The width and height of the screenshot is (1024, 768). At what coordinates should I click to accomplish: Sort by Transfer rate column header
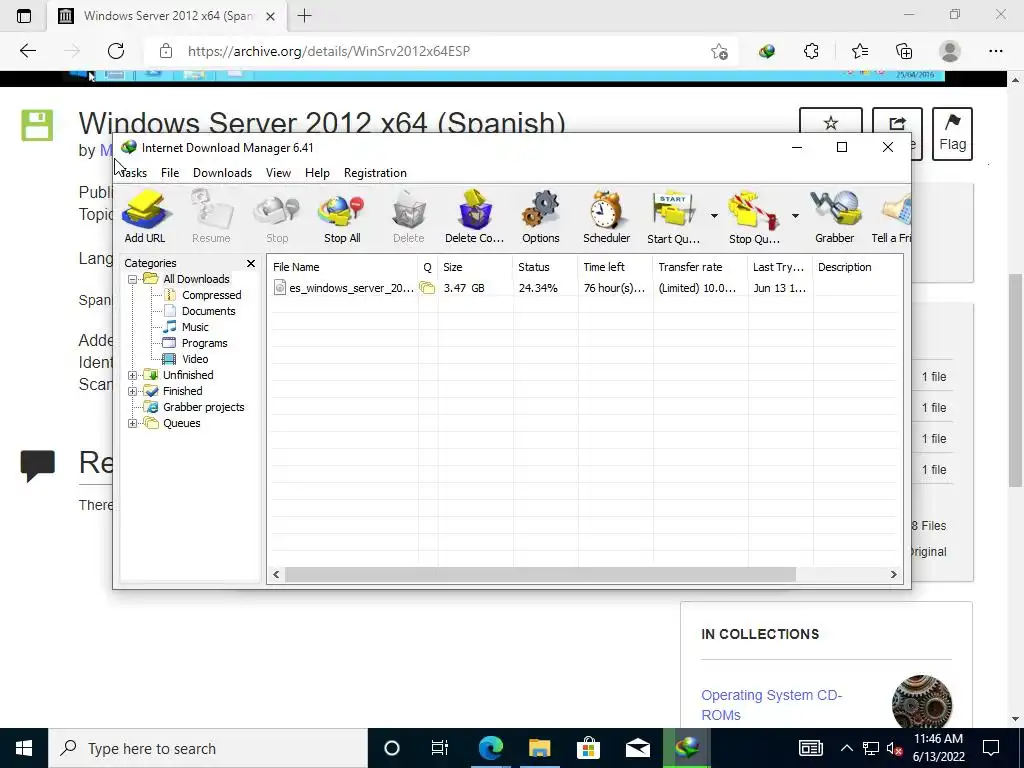[x=700, y=267]
